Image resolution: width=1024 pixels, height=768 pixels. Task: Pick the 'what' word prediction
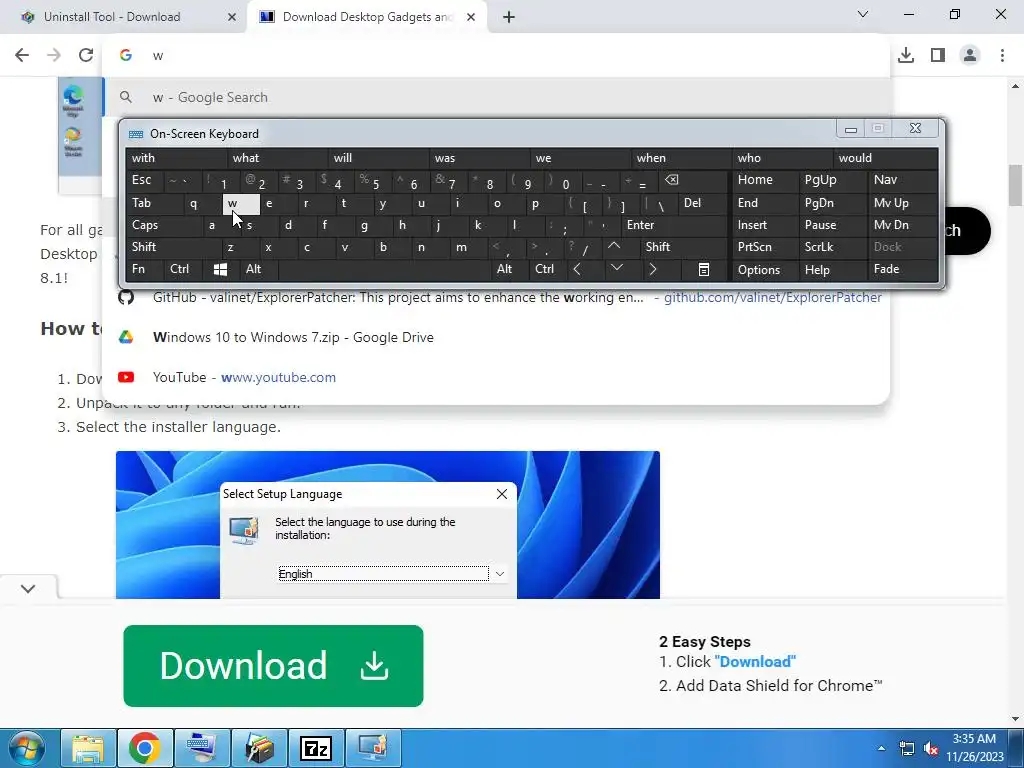point(277,158)
